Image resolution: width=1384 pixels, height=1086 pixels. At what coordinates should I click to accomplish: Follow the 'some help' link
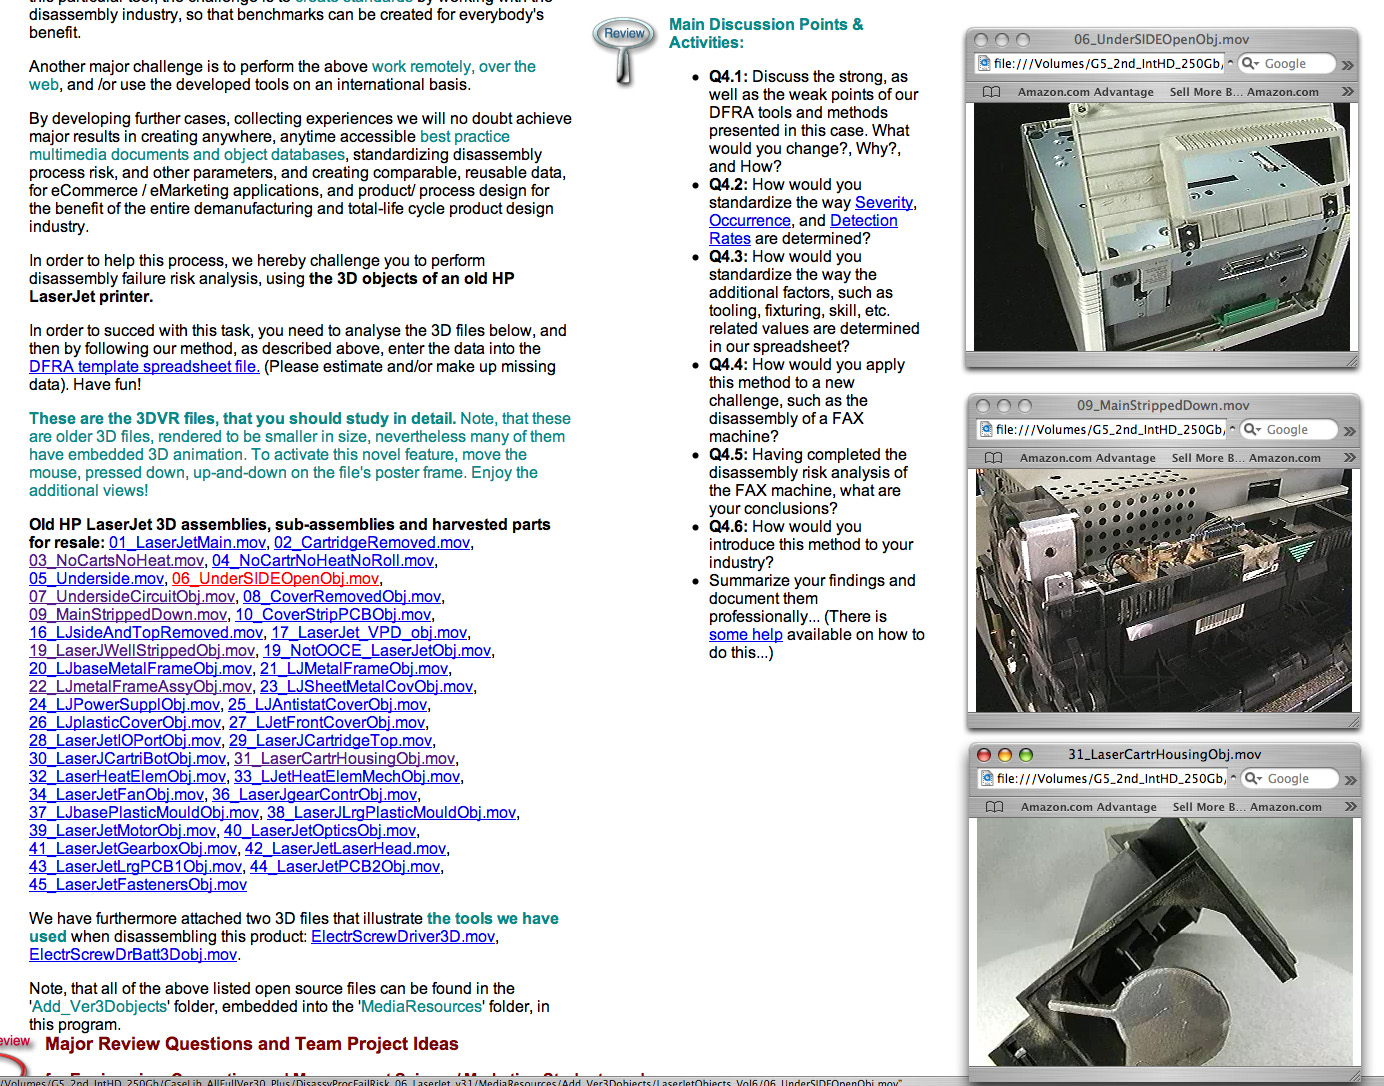[x=746, y=635]
